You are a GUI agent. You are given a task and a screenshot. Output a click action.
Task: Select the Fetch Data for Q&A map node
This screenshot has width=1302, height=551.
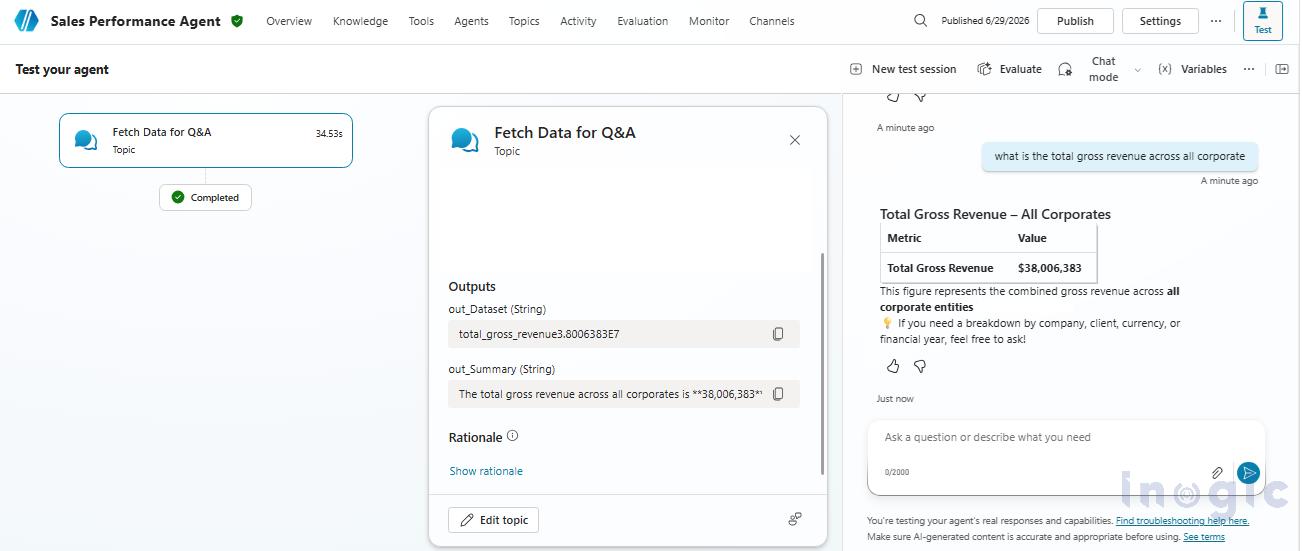click(x=206, y=140)
